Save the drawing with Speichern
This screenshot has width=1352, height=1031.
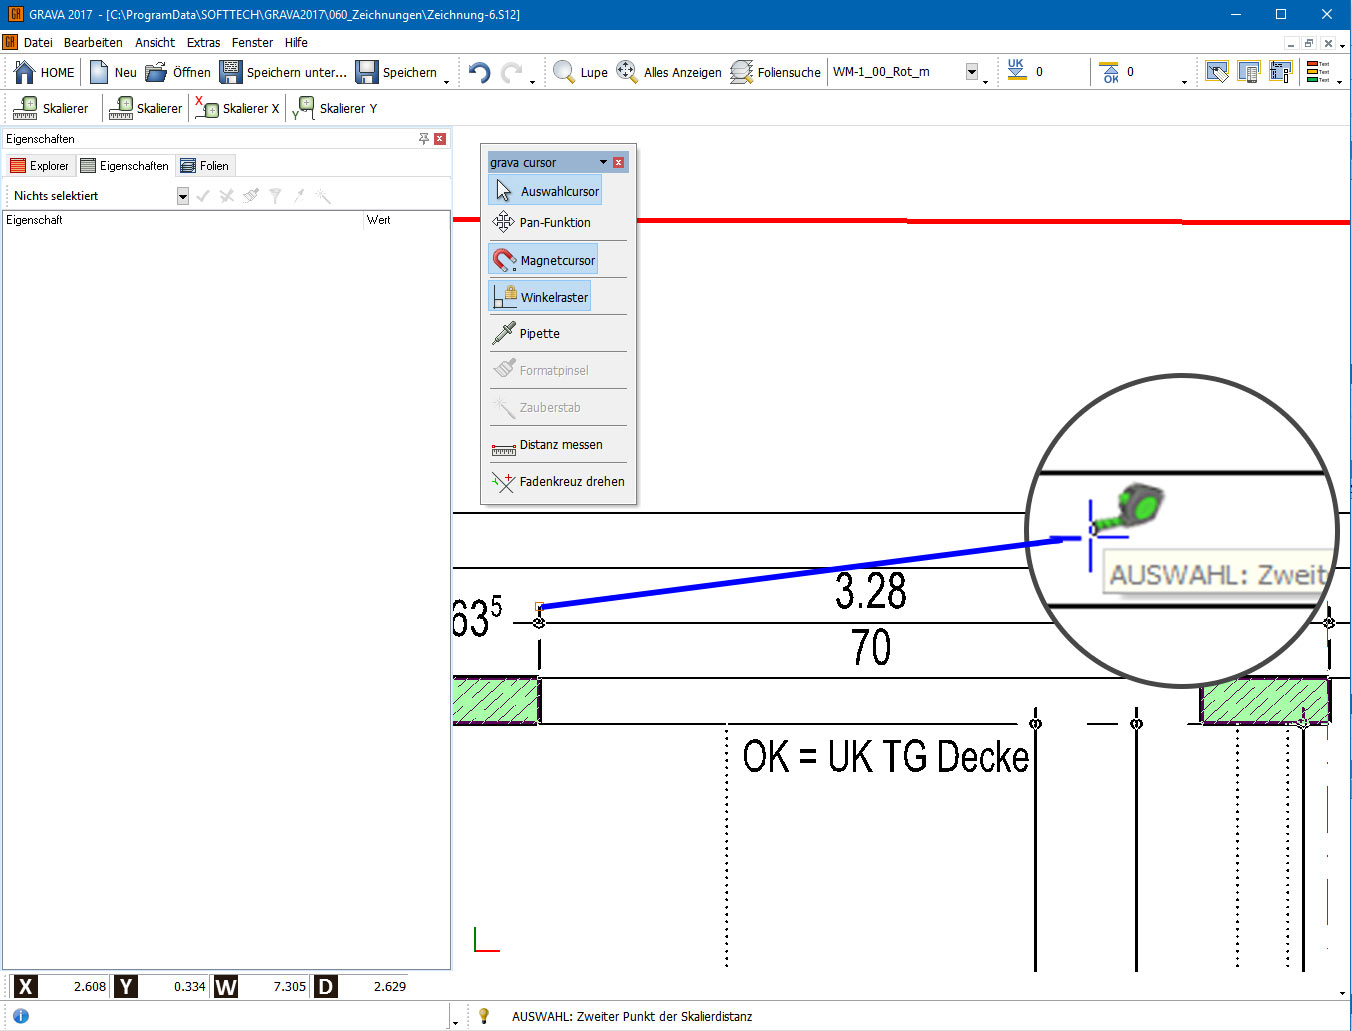[x=396, y=72]
